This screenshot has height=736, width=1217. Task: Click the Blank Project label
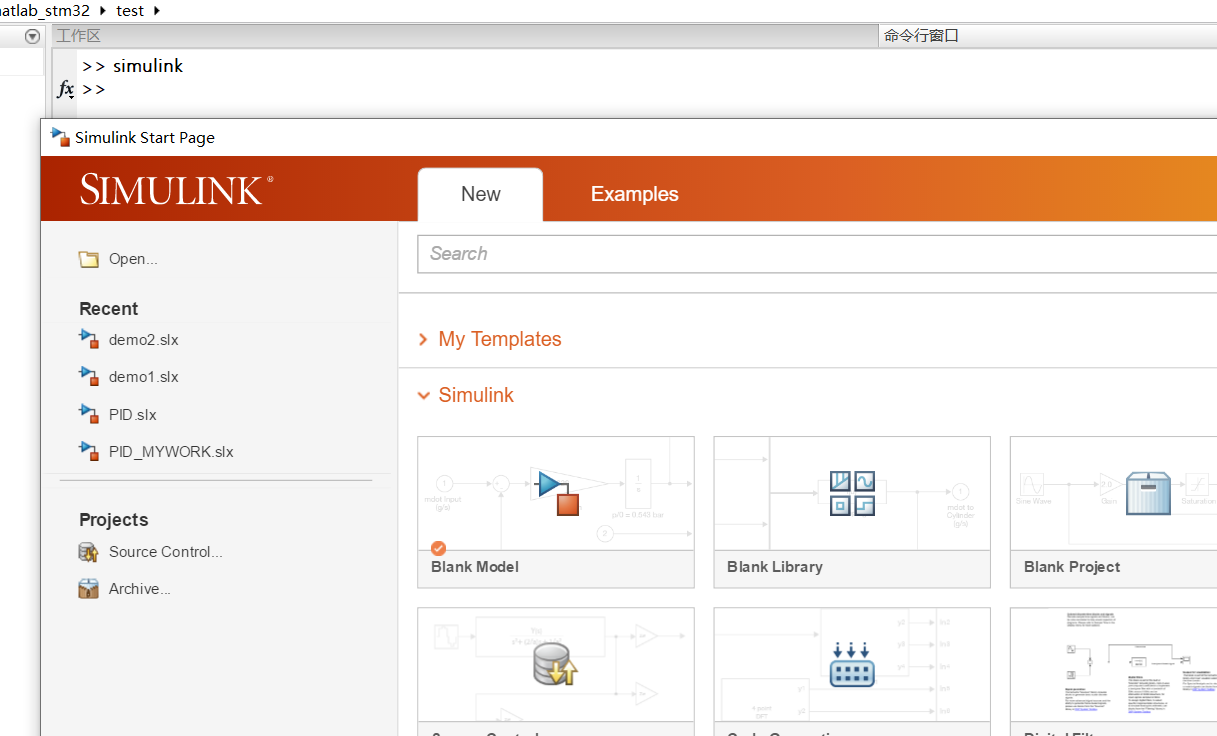[x=1072, y=567]
